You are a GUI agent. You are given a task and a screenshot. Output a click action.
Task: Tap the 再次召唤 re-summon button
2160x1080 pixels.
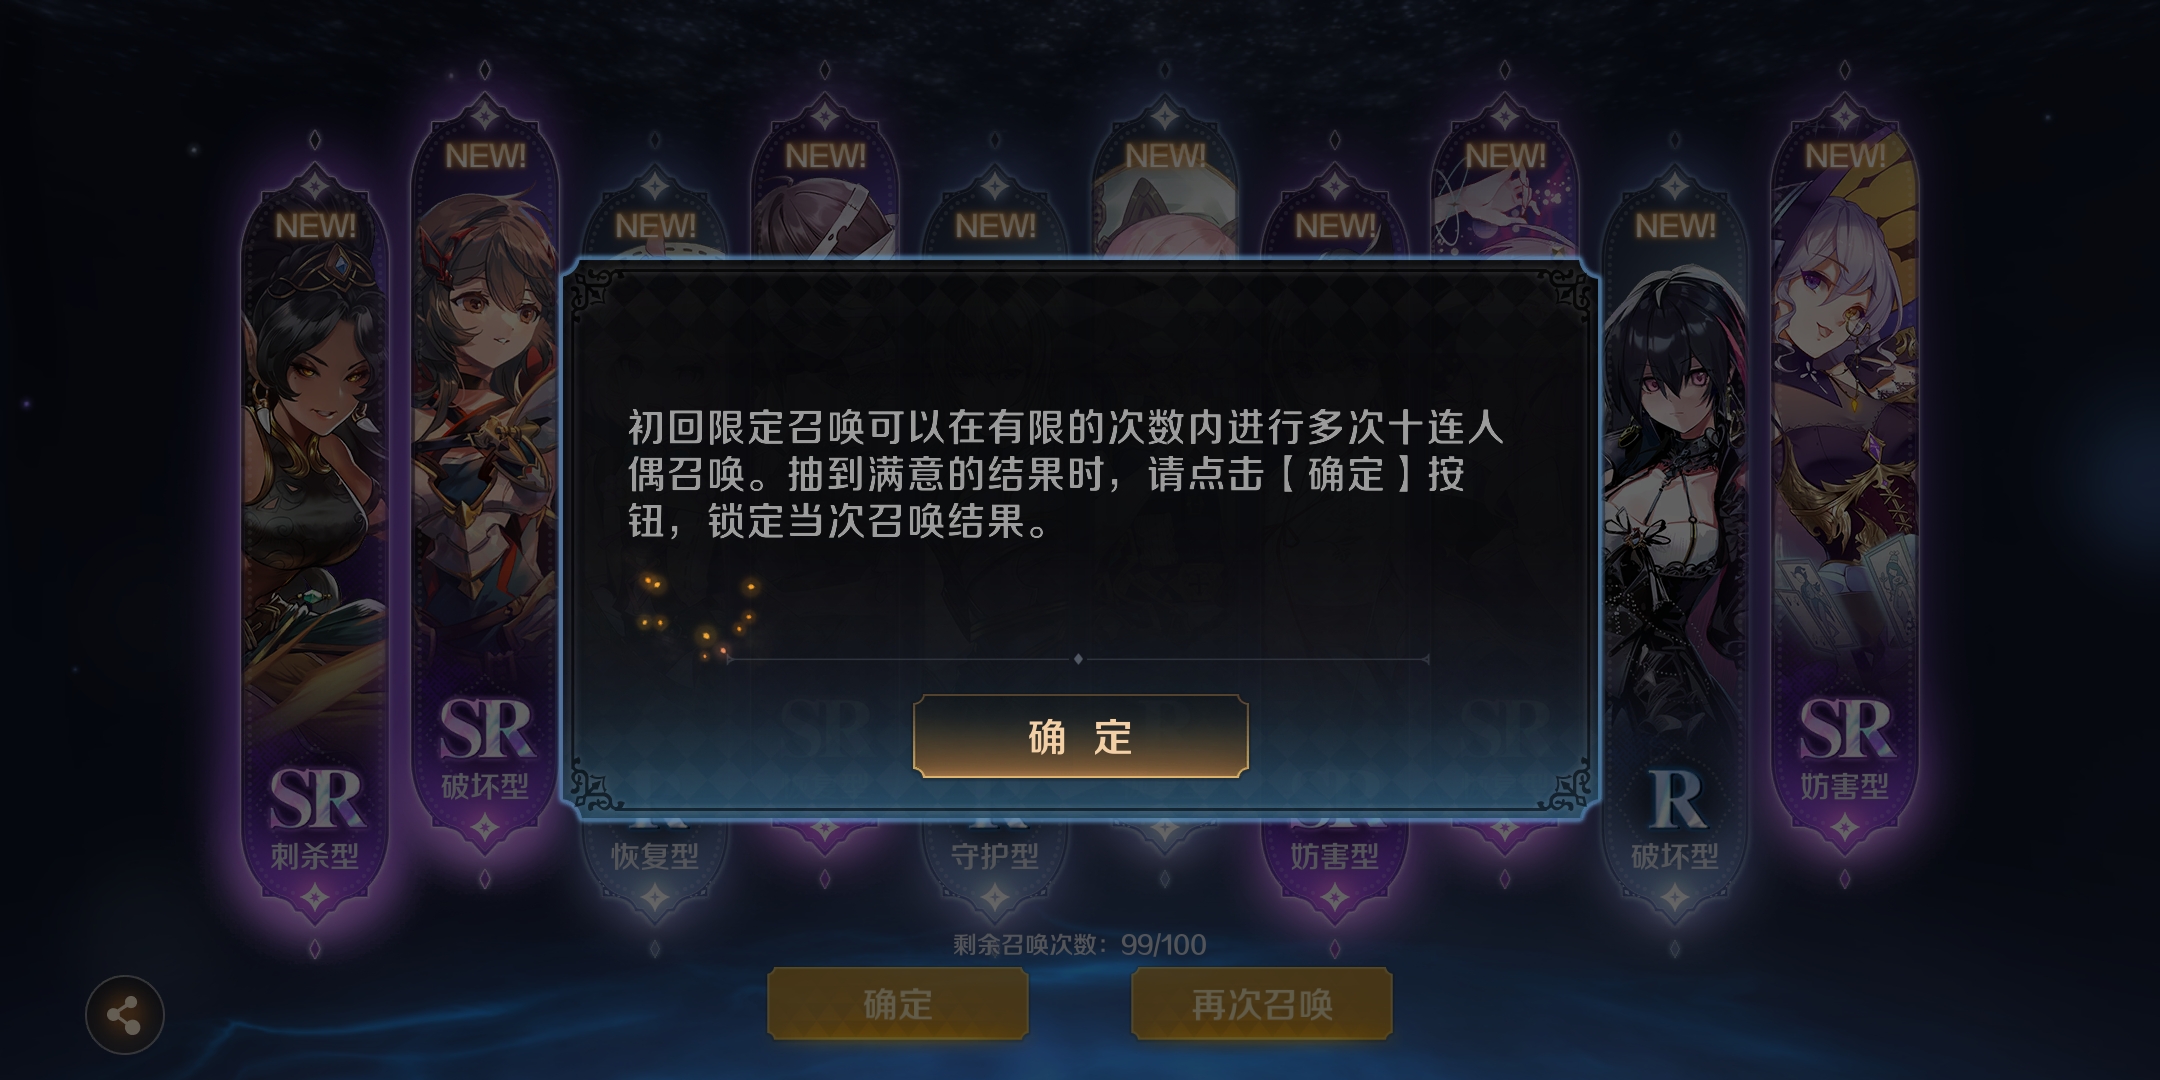click(1261, 1003)
